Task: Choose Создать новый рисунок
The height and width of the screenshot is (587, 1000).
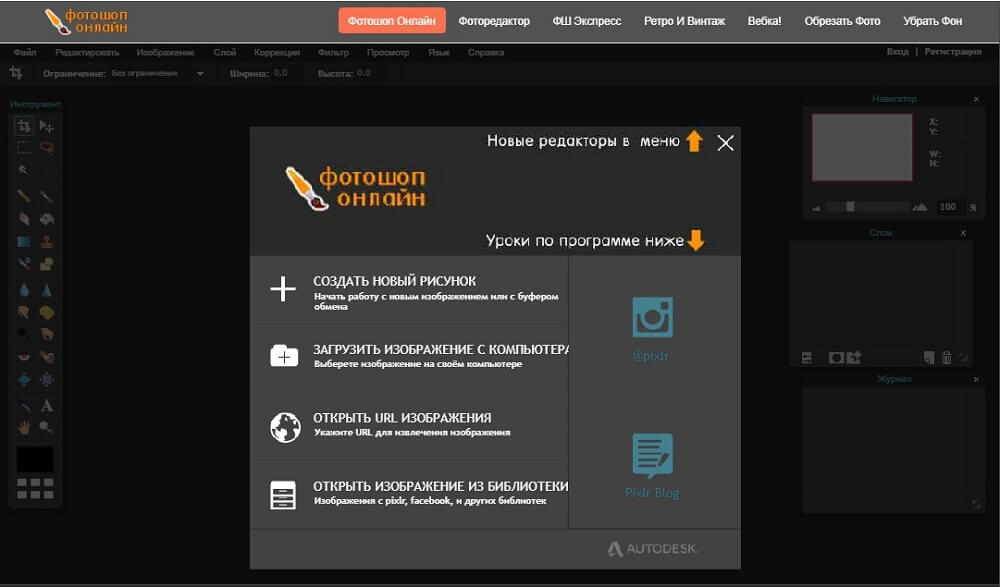Action: click(x=409, y=290)
